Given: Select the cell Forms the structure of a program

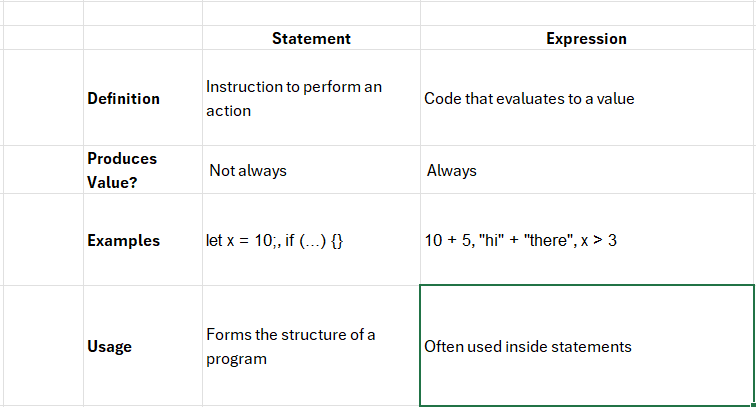Looking at the screenshot, I should 311,346.
